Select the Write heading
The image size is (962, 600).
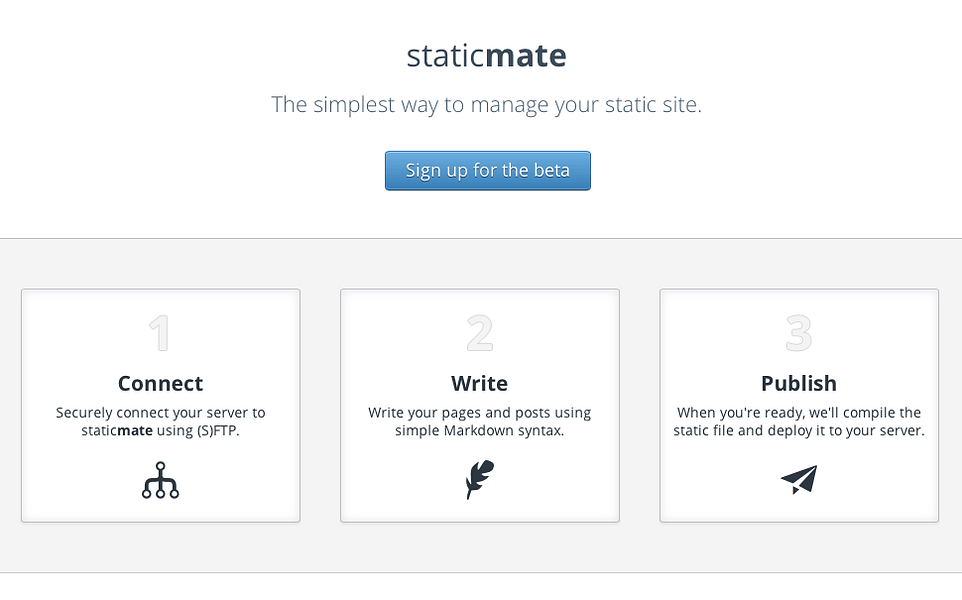[479, 383]
